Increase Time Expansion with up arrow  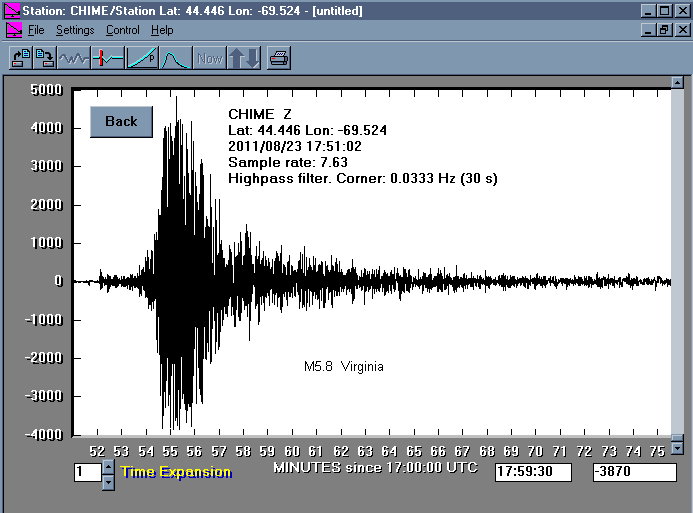108,467
